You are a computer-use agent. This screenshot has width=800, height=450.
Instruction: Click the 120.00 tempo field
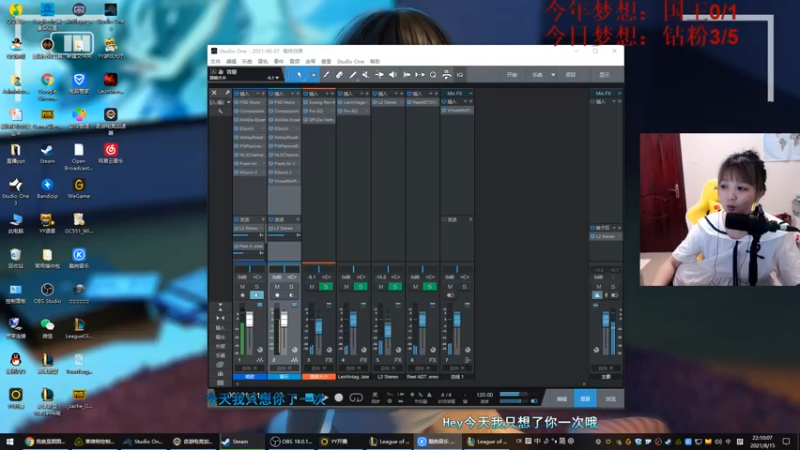(x=485, y=395)
